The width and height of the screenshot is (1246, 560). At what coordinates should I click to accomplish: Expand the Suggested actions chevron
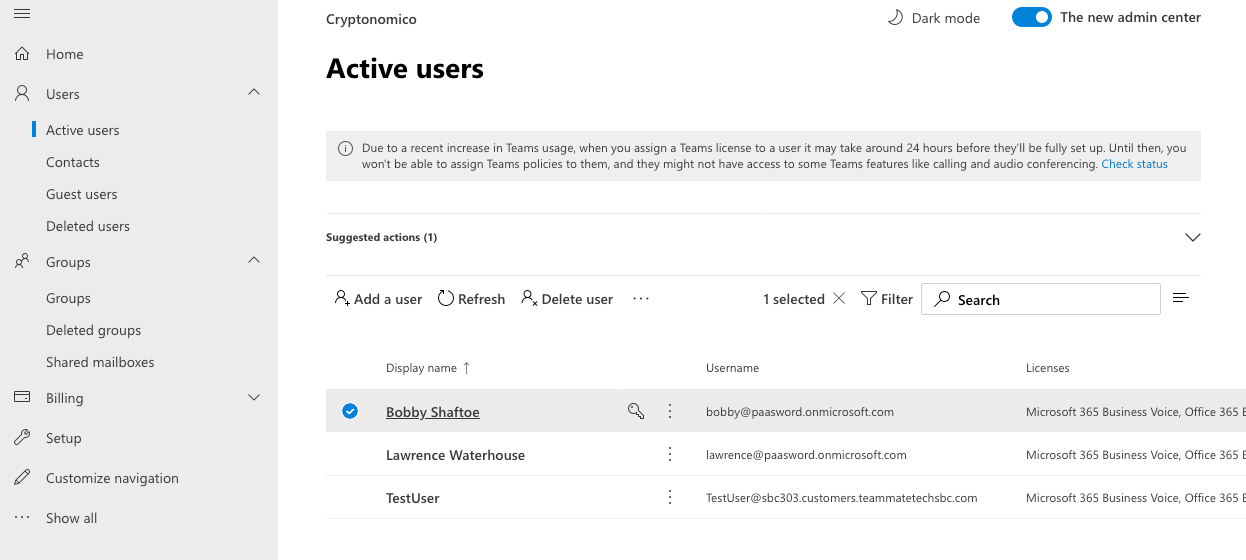point(1192,237)
